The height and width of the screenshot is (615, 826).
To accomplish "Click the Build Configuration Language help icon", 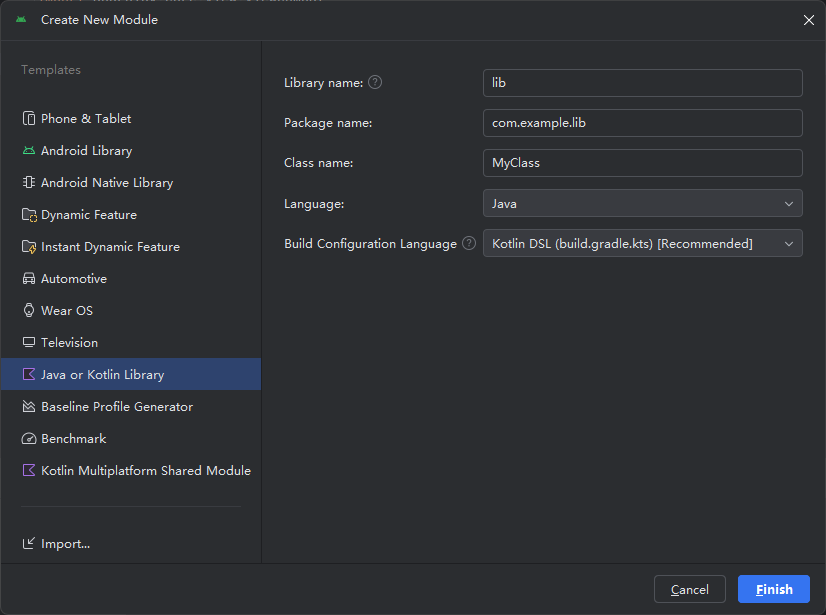I will 469,243.
